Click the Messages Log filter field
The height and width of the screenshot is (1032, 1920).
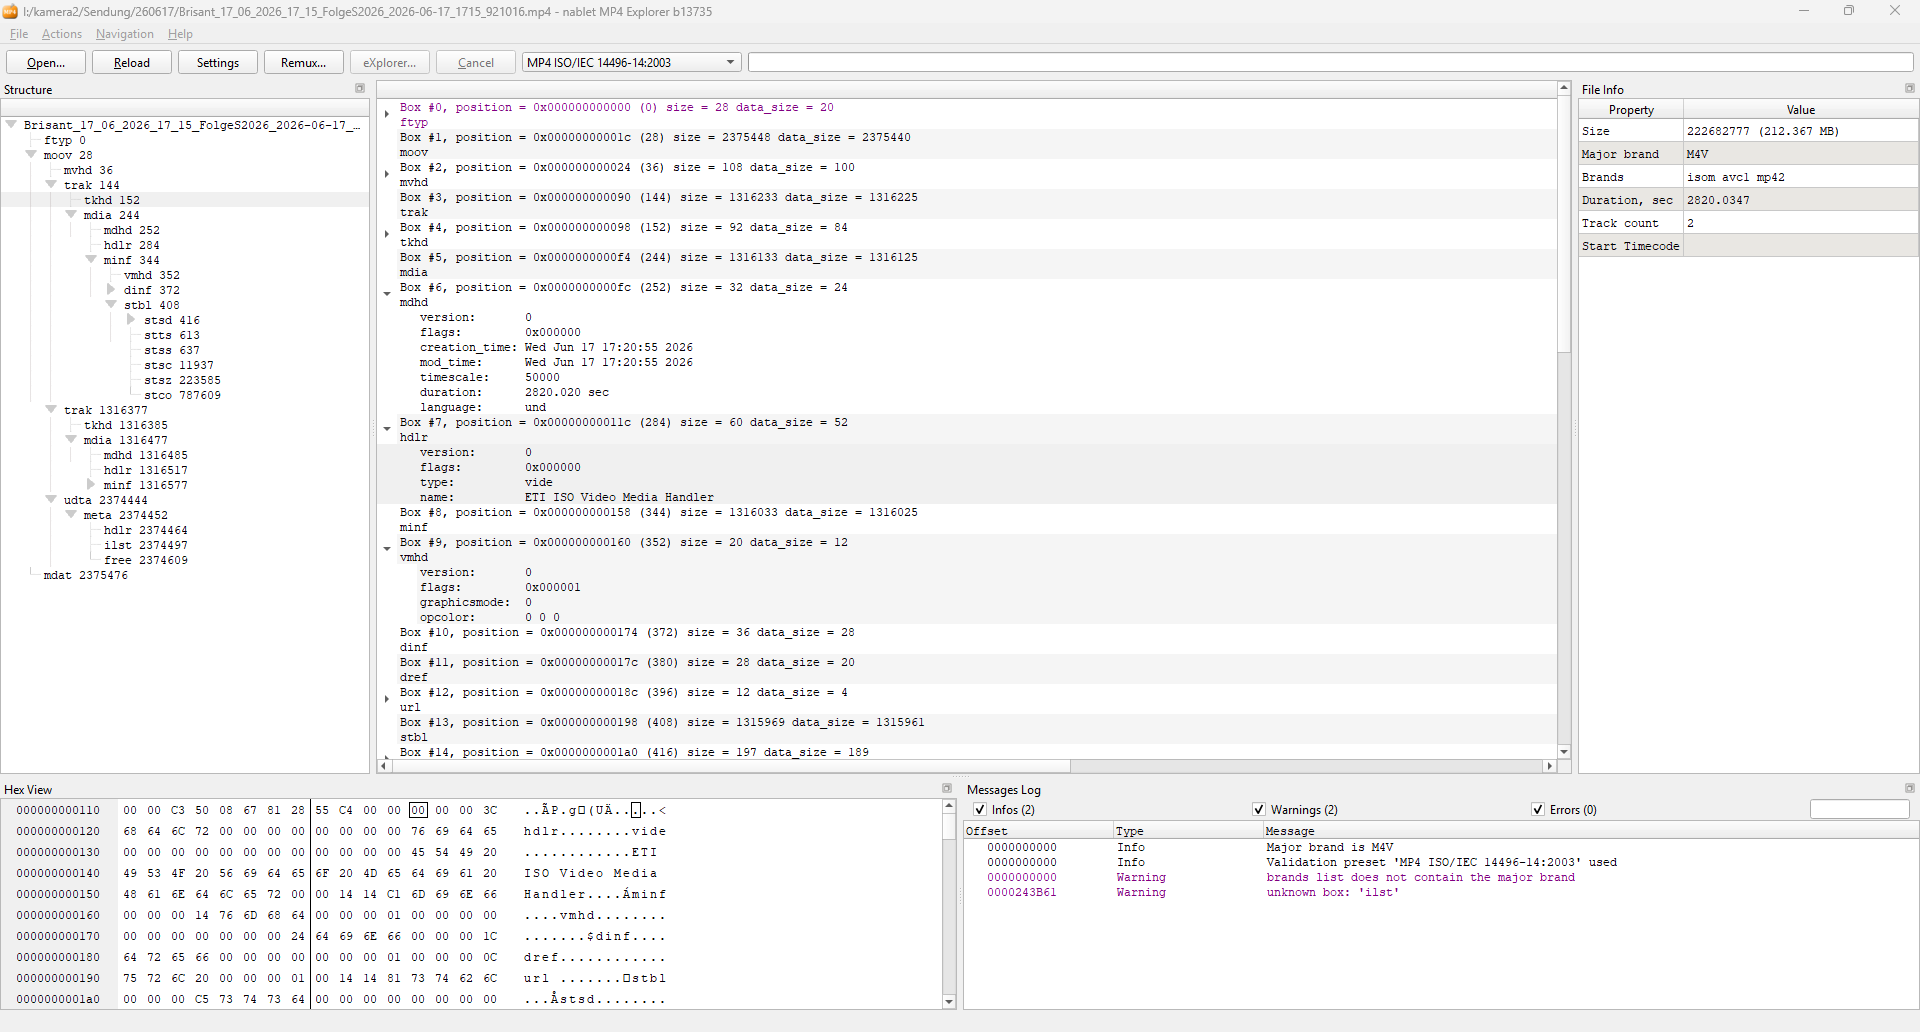click(x=1859, y=810)
